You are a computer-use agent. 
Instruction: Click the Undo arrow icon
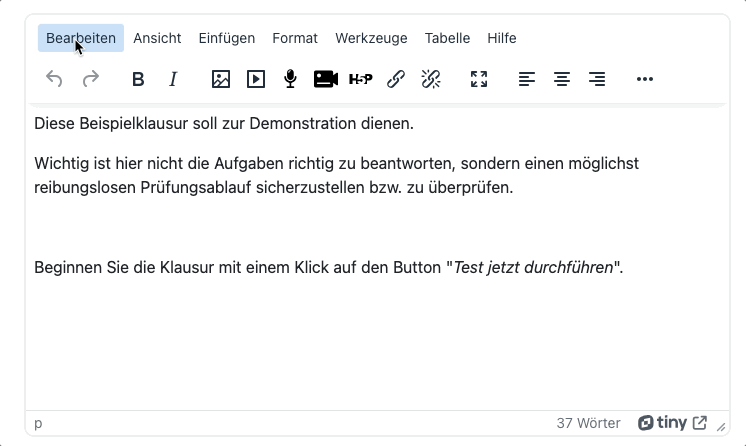click(x=55, y=79)
